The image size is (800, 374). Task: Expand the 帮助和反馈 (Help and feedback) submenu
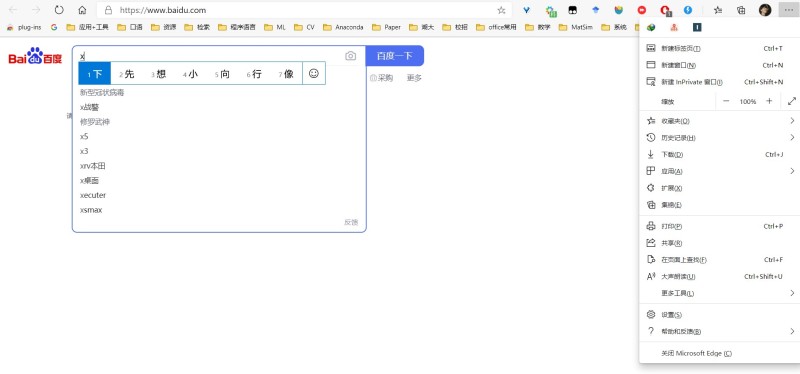click(719, 331)
